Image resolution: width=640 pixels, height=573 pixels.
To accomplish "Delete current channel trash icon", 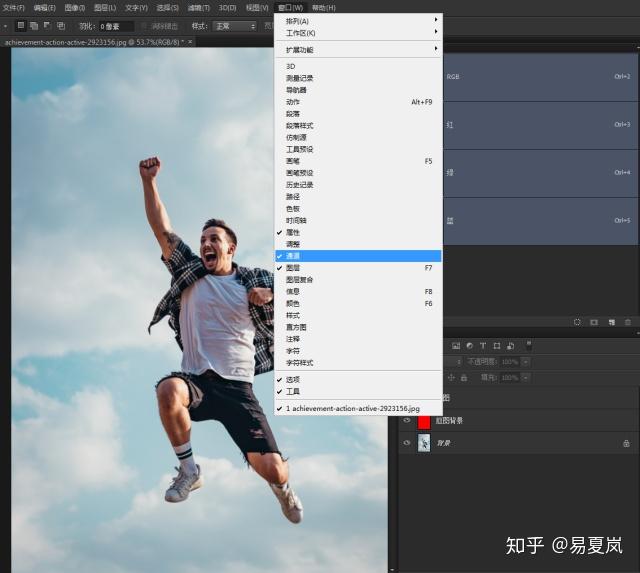I will 628,322.
